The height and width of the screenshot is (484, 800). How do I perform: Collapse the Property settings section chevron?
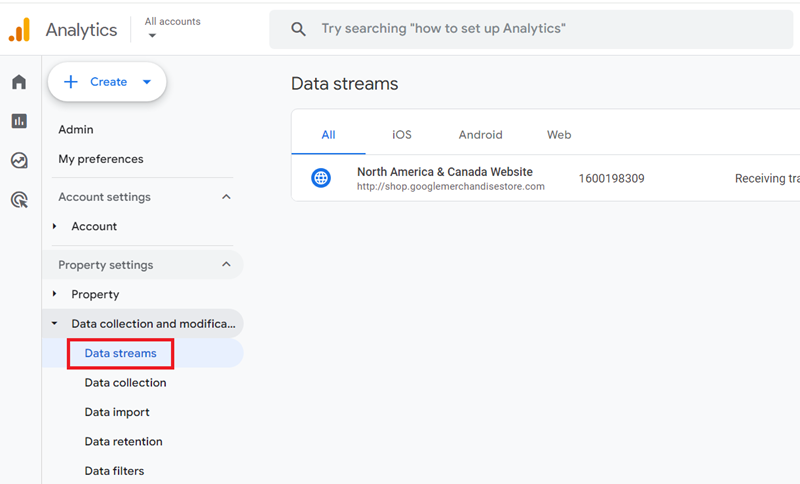click(x=227, y=264)
